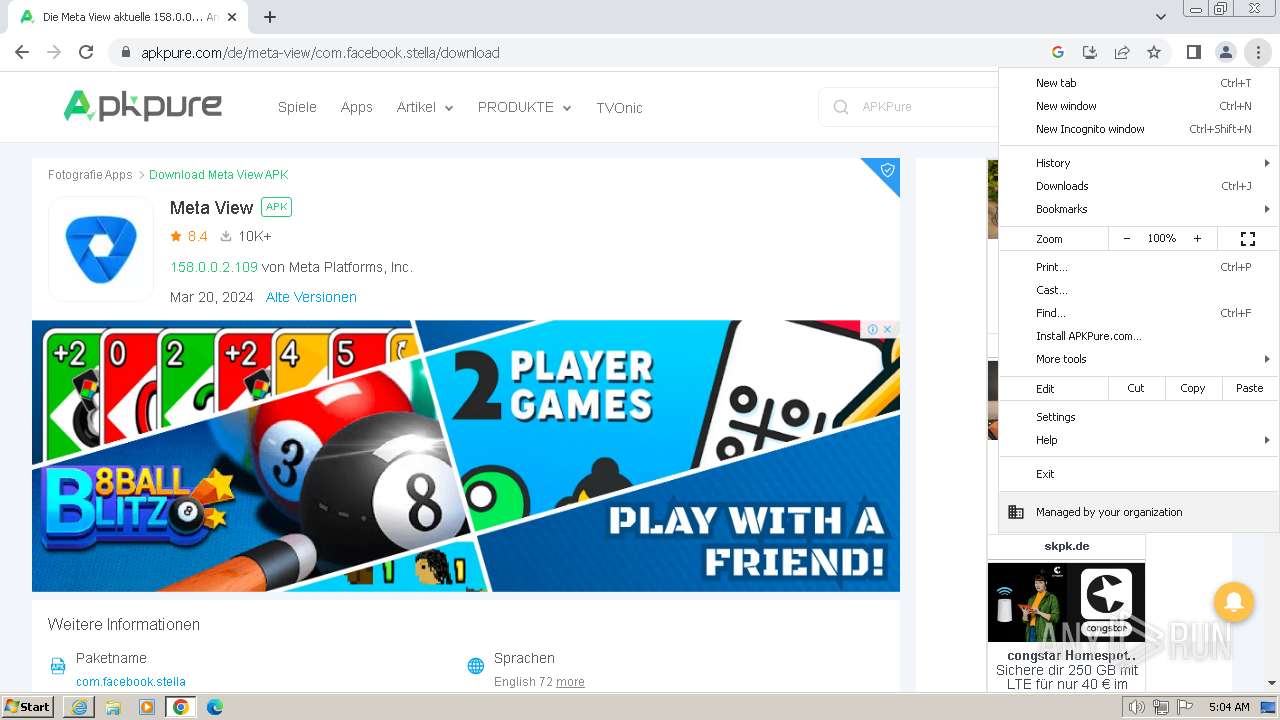Click Managed by your organization
Screen dimensions: 1280x720
(1139, 512)
